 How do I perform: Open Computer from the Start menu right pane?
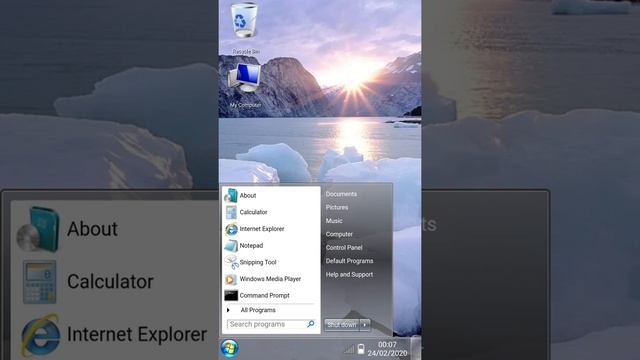[339, 234]
